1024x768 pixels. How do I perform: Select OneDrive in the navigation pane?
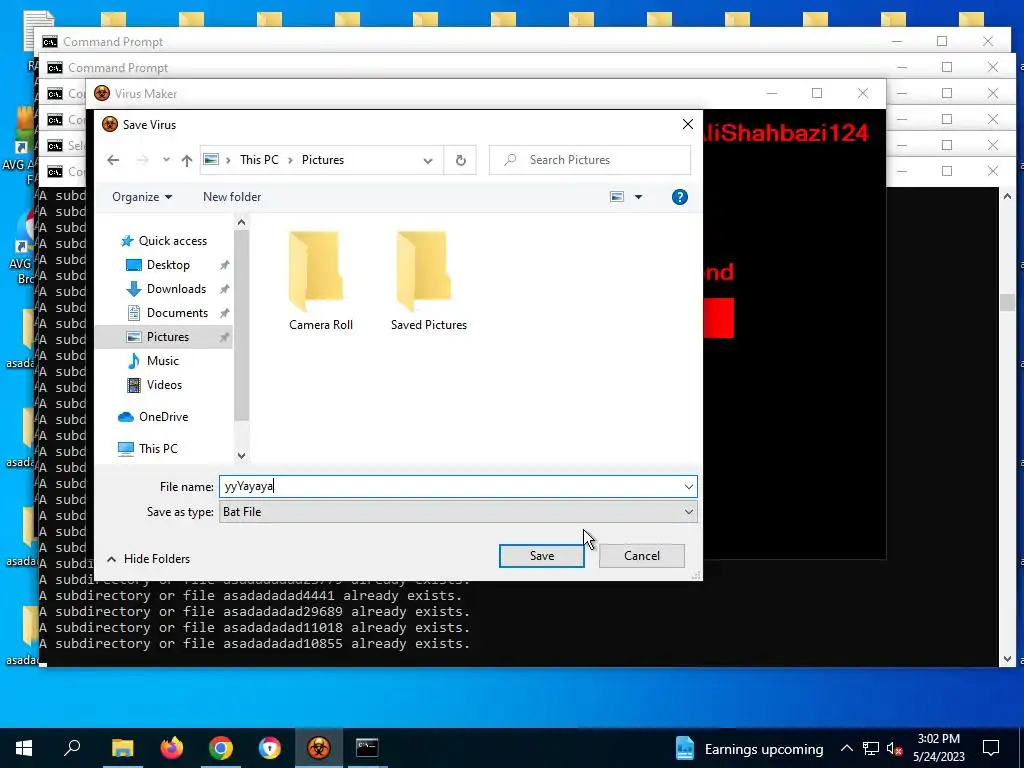click(x=153, y=417)
